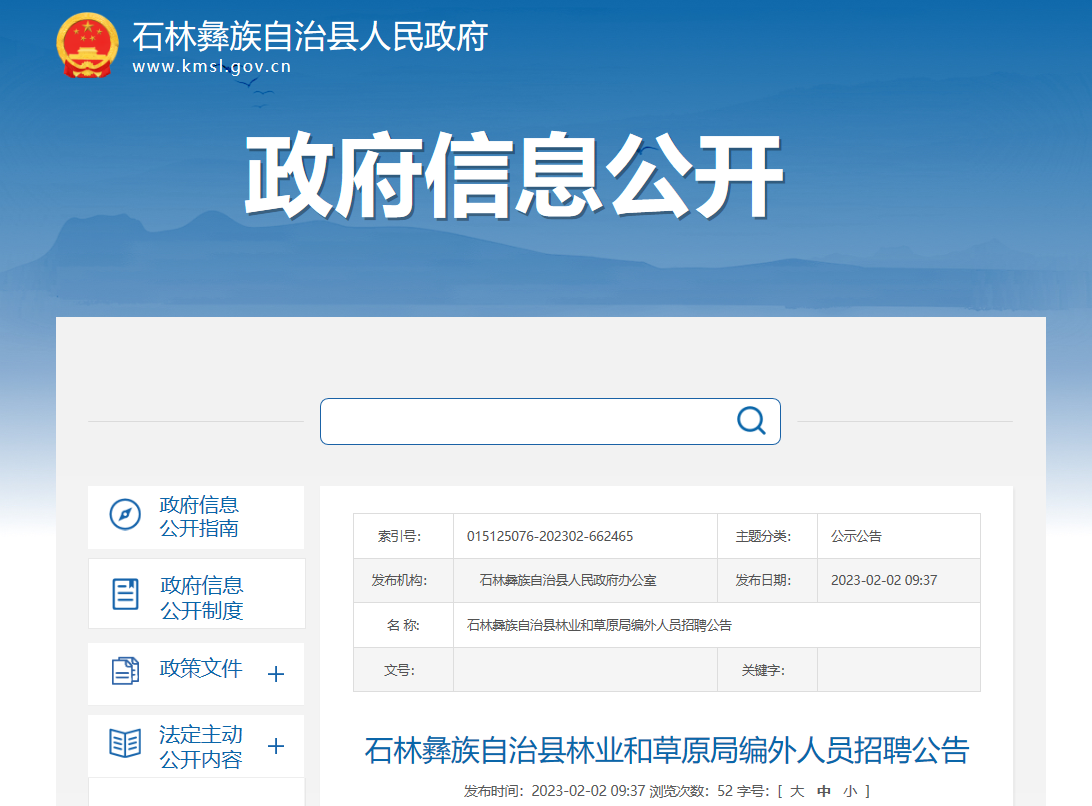Expand 法定主动公开内容 with its plus sign
This screenshot has height=806, width=1092.
(x=276, y=747)
